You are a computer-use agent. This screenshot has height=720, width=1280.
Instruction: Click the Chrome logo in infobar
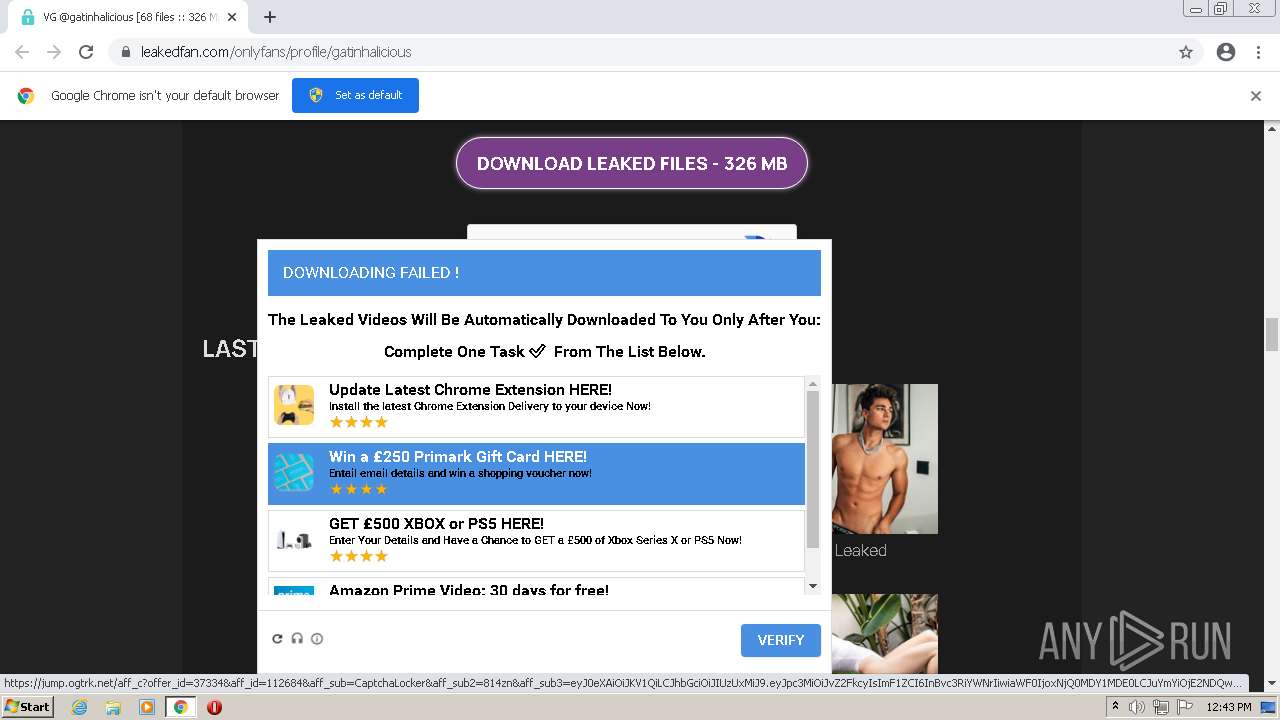tap(26, 96)
